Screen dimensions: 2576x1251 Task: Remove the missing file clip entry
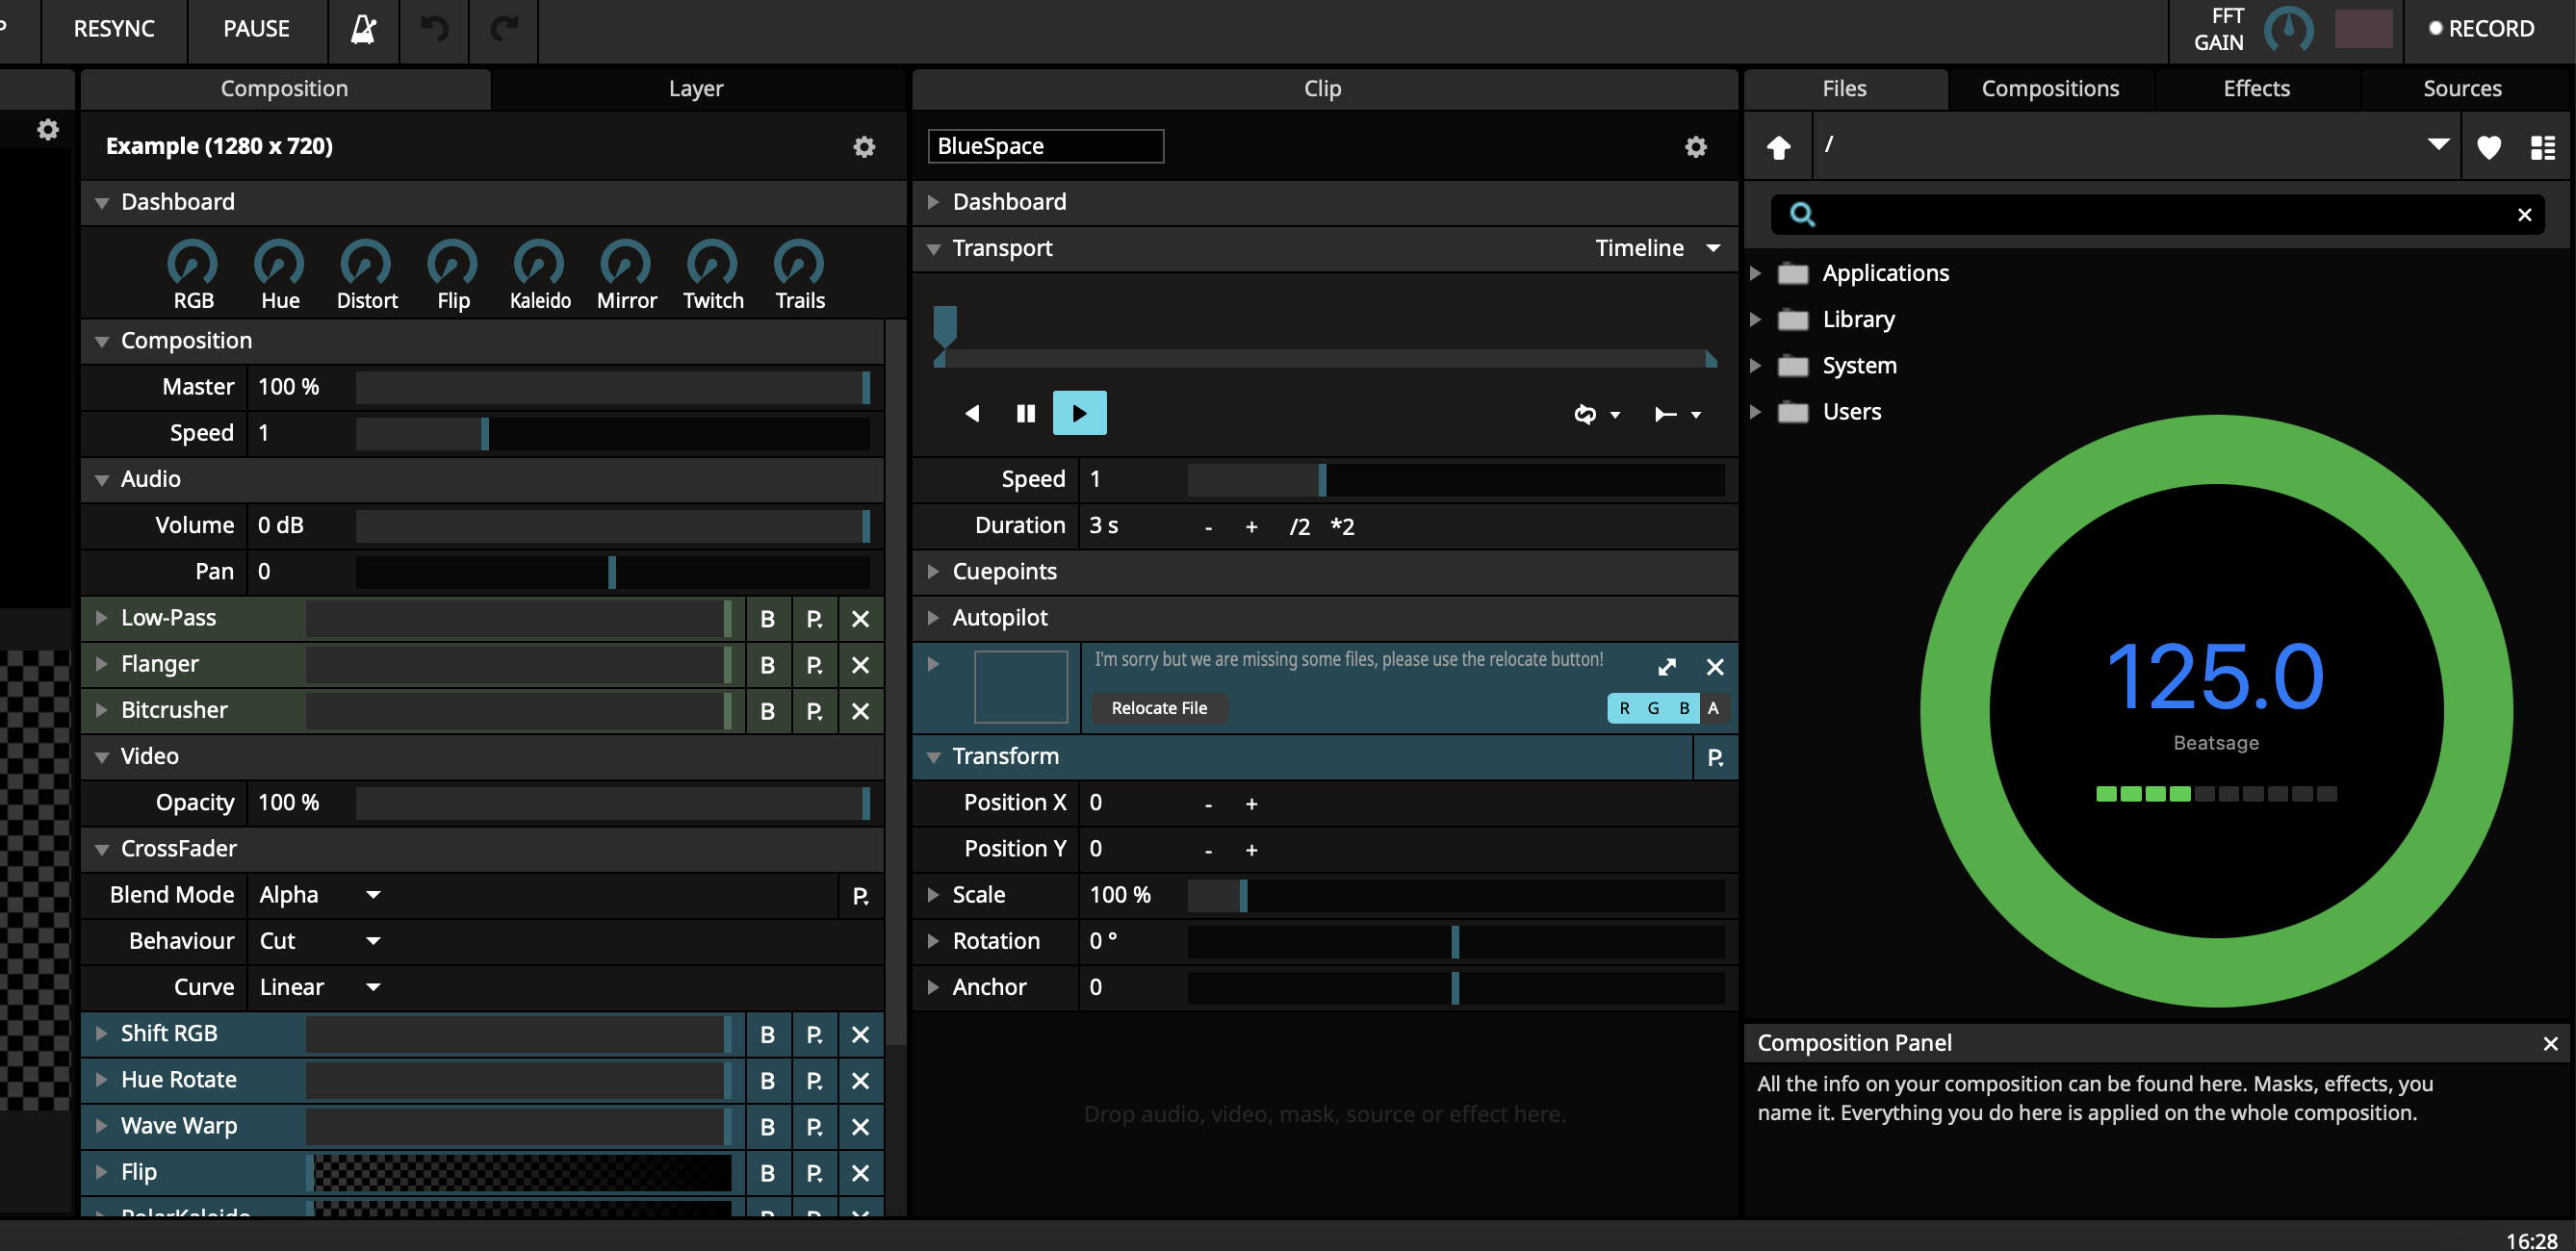(x=1715, y=667)
